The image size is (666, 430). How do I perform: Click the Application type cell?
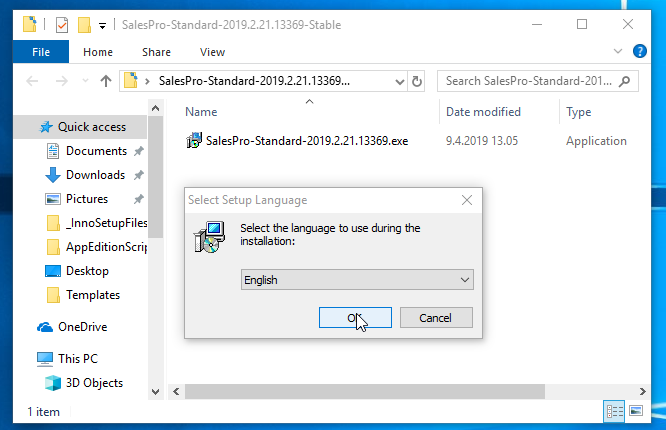click(596, 141)
